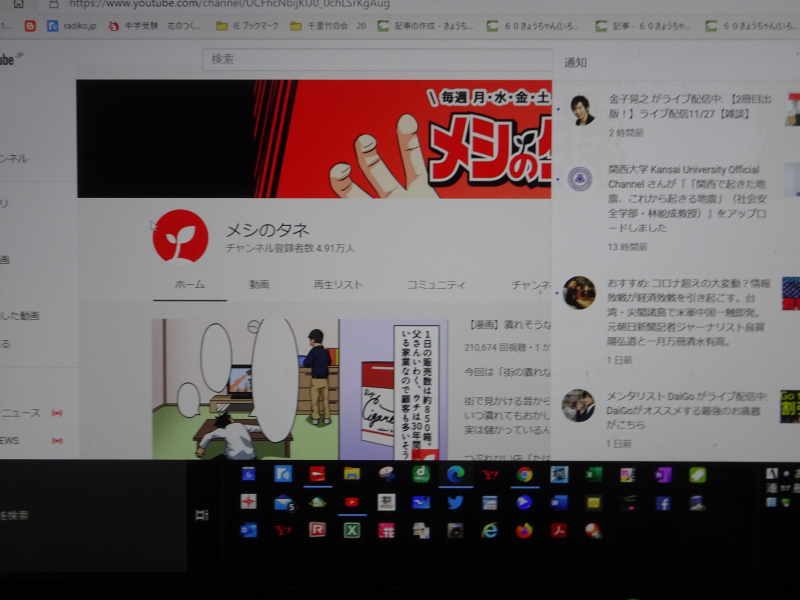Open the radiko taskbar icon
The height and width of the screenshot is (600, 800).
[x=283, y=474]
